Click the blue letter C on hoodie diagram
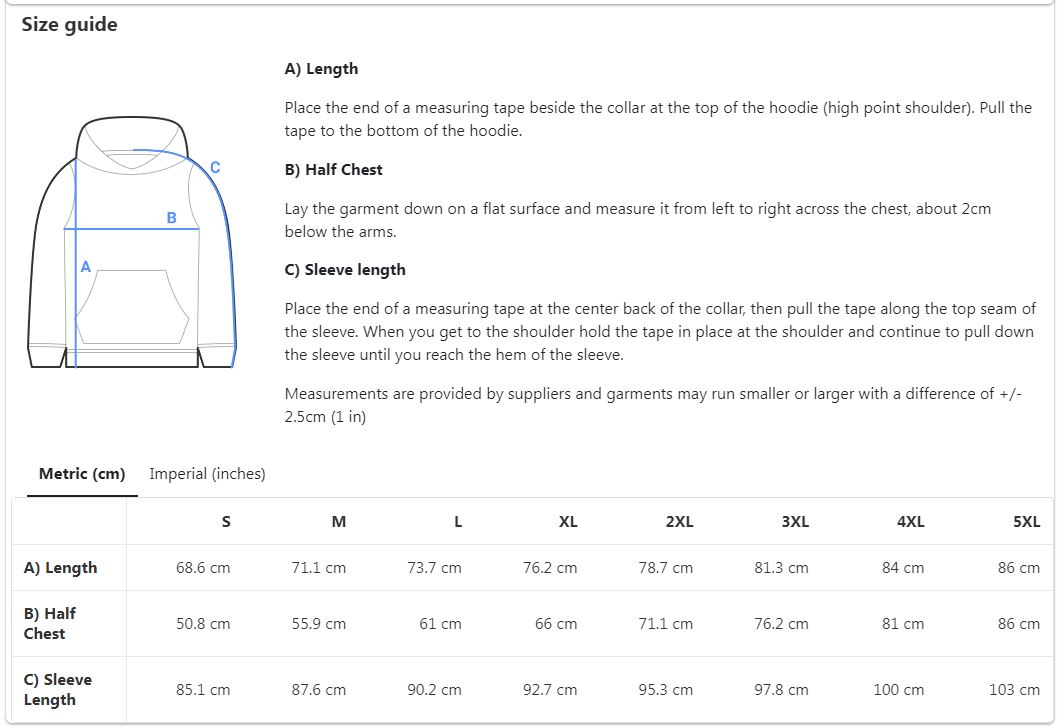Image resolution: width=1062 pixels, height=728 pixels. [x=215, y=167]
